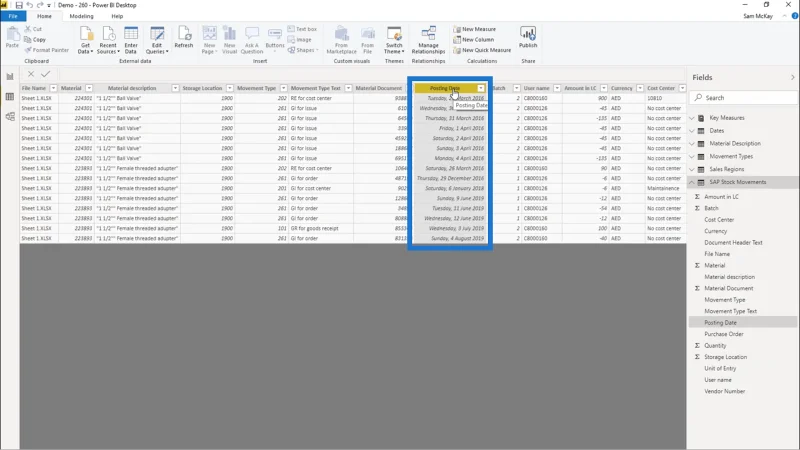Image resolution: width=800 pixels, height=450 pixels.
Task: Open the Currency column filter dropdown
Action: (x=640, y=88)
